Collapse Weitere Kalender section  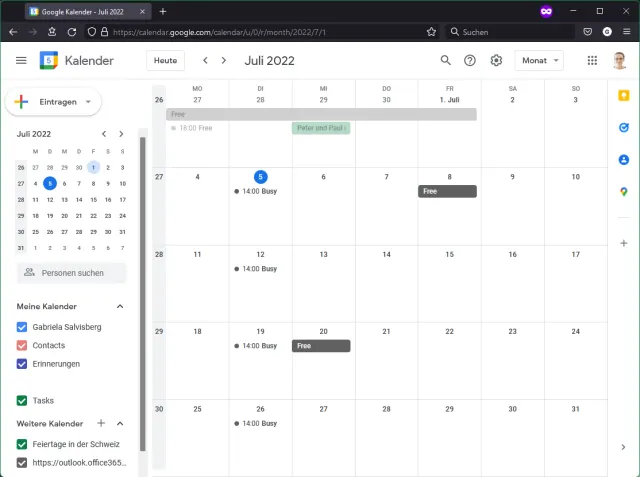click(x=120, y=423)
